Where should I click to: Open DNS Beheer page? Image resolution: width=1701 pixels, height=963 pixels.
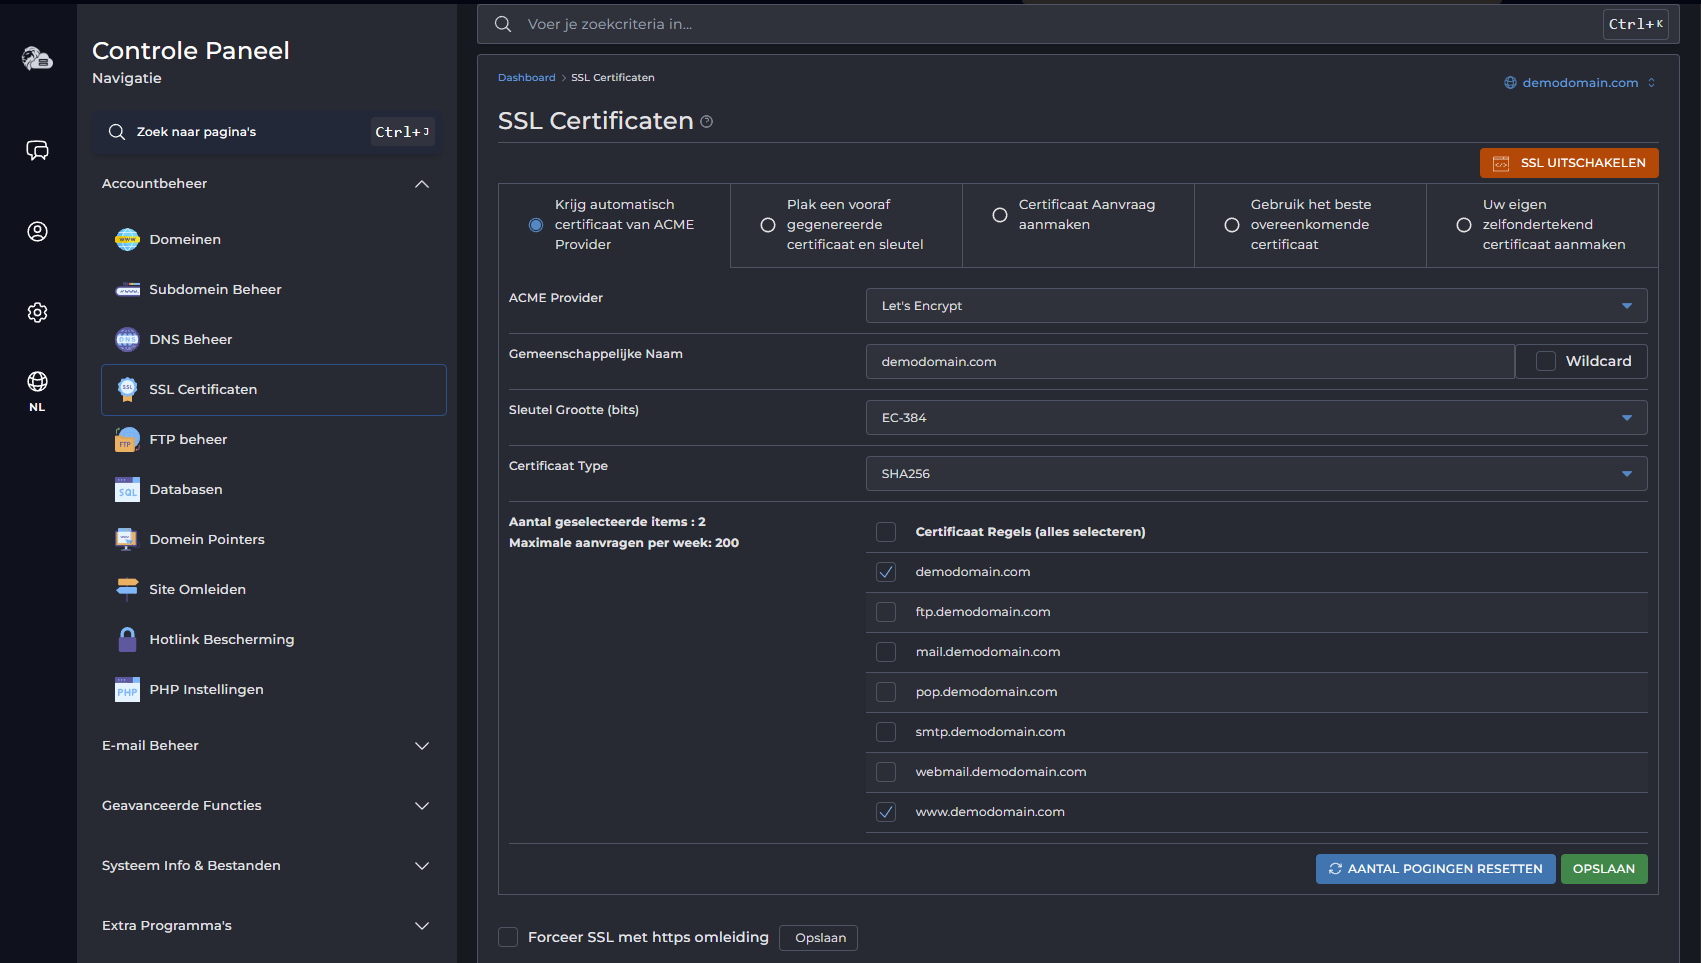pos(274,340)
